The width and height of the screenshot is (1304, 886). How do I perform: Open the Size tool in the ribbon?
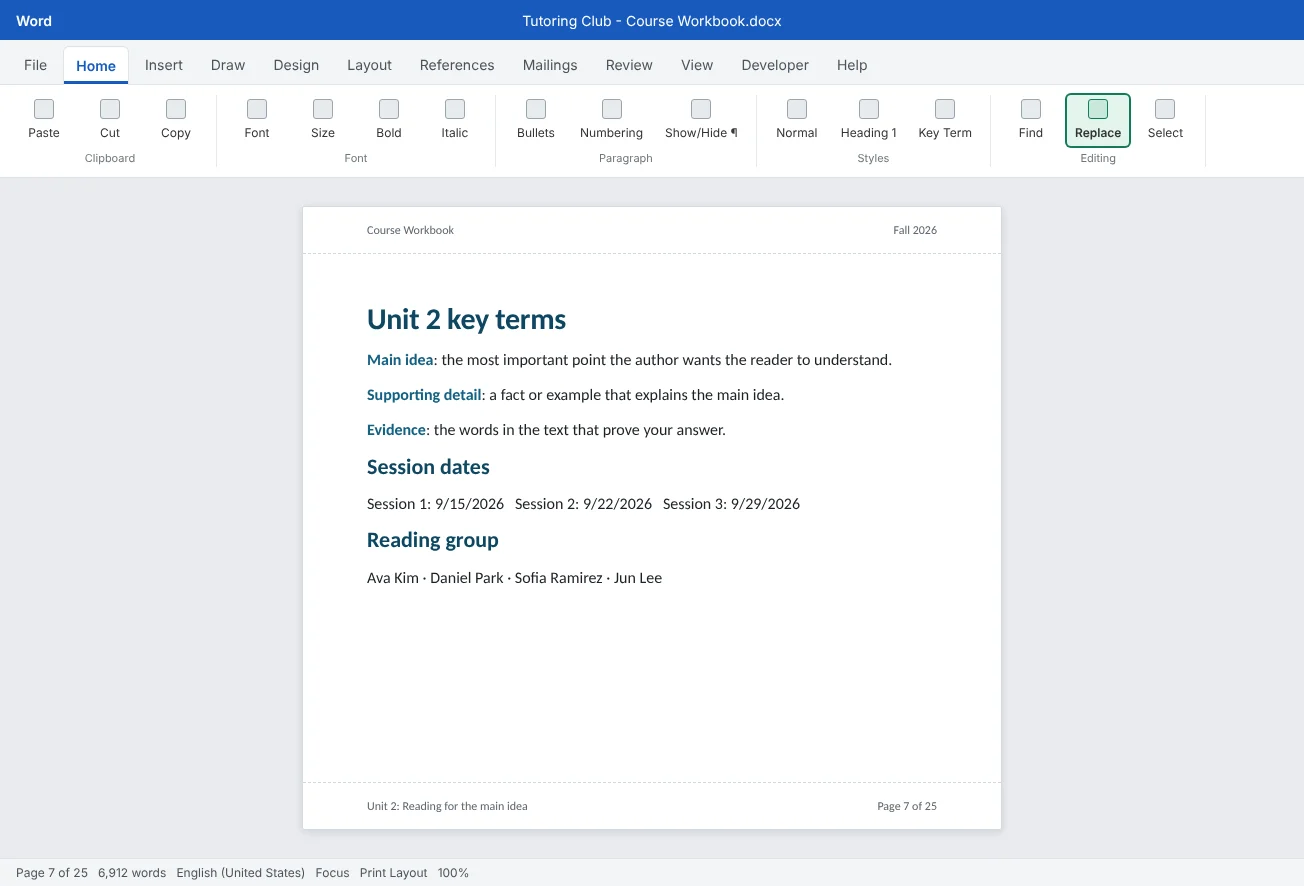point(323,120)
